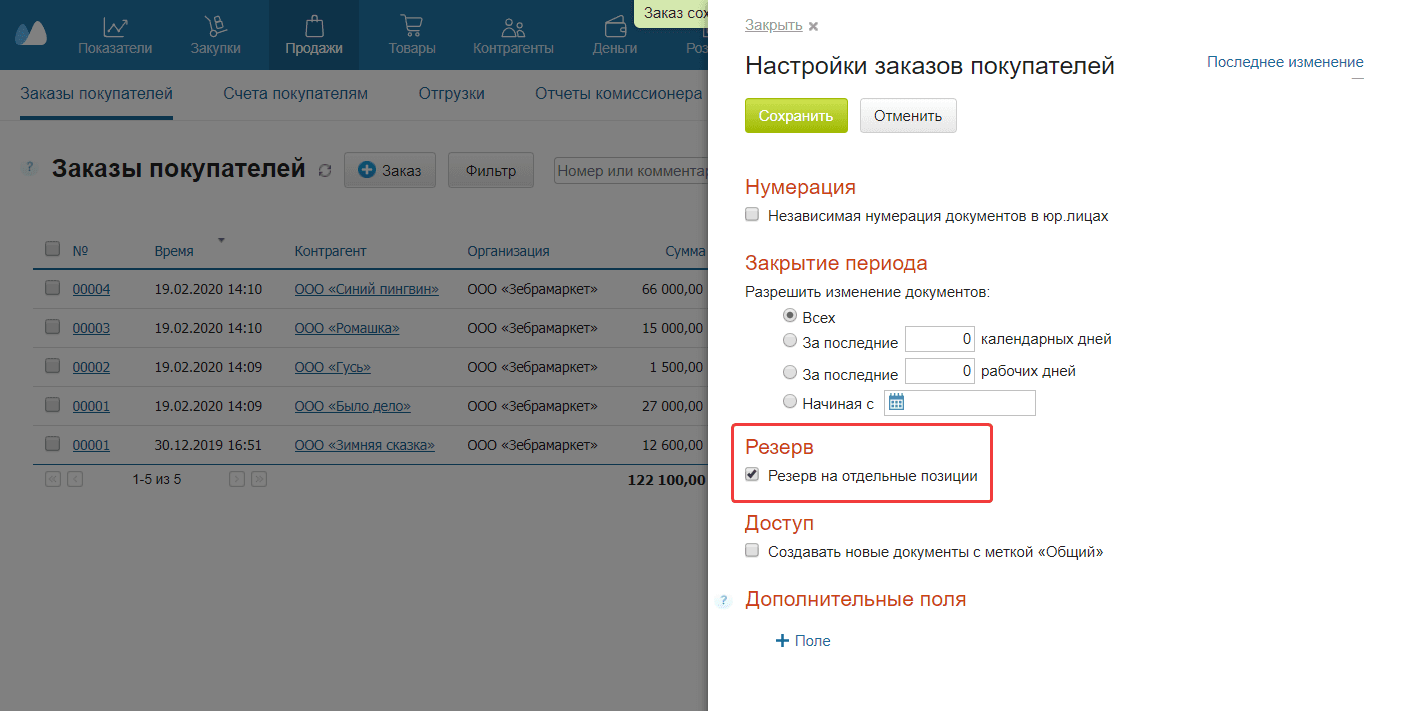
Task: Open order 00004
Action: (x=91, y=289)
